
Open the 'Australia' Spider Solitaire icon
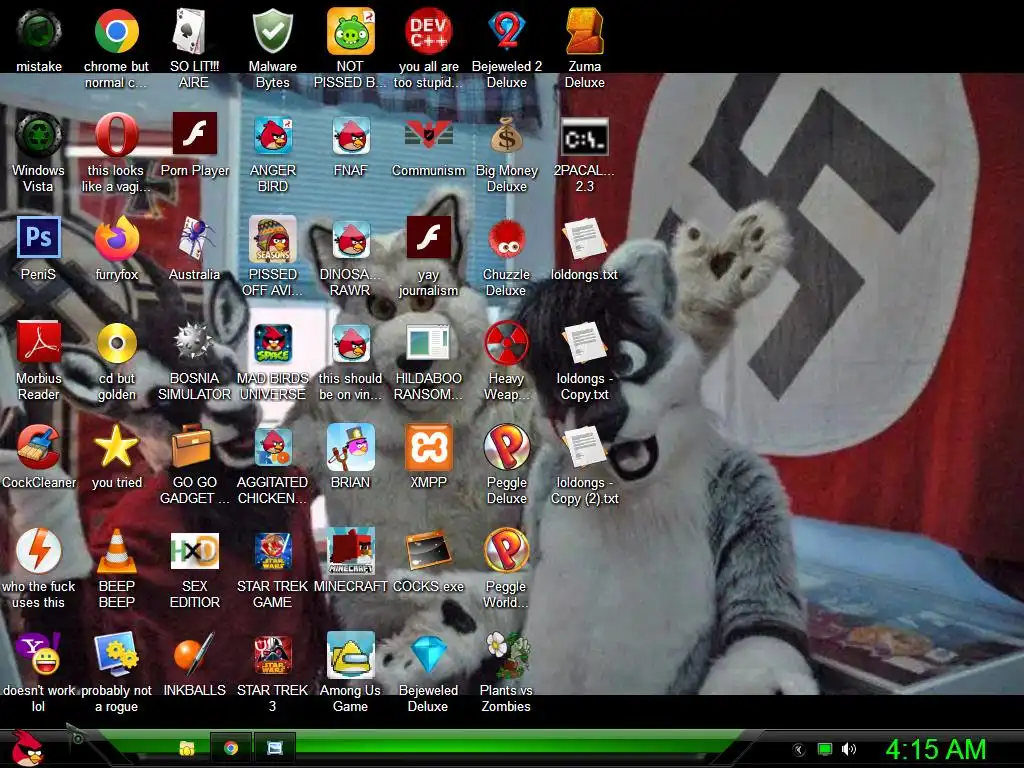194,238
